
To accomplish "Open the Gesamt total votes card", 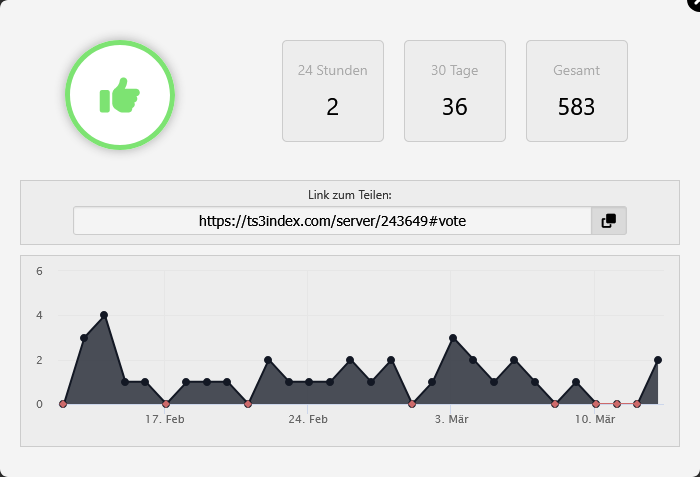I will pyautogui.click(x=577, y=91).
